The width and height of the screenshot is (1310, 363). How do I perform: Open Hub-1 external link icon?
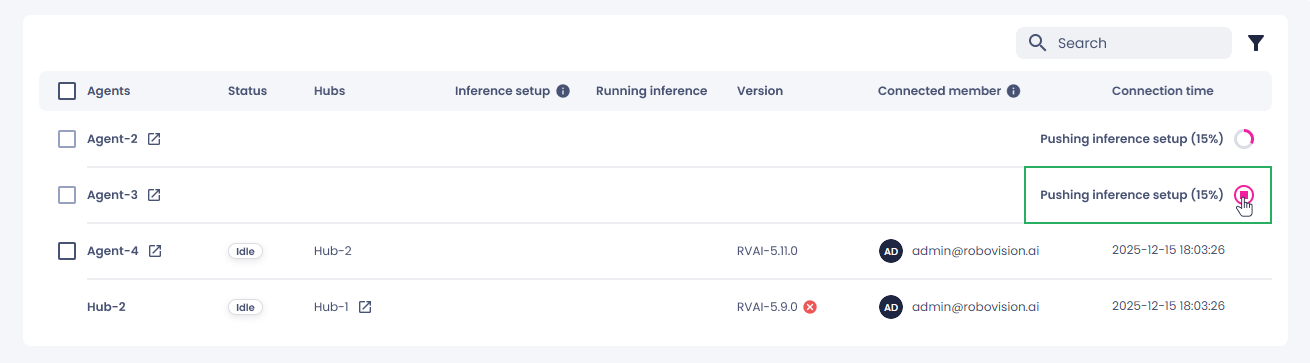click(x=365, y=307)
